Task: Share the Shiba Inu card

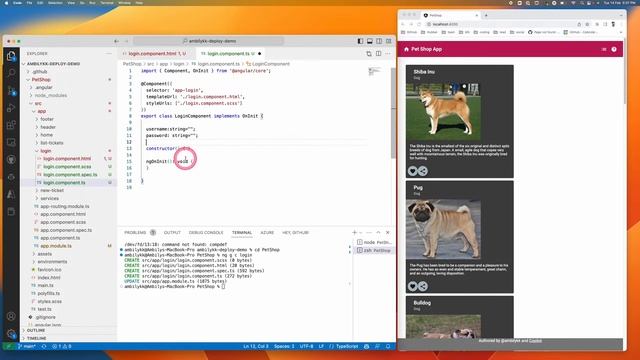Action: pos(423,171)
